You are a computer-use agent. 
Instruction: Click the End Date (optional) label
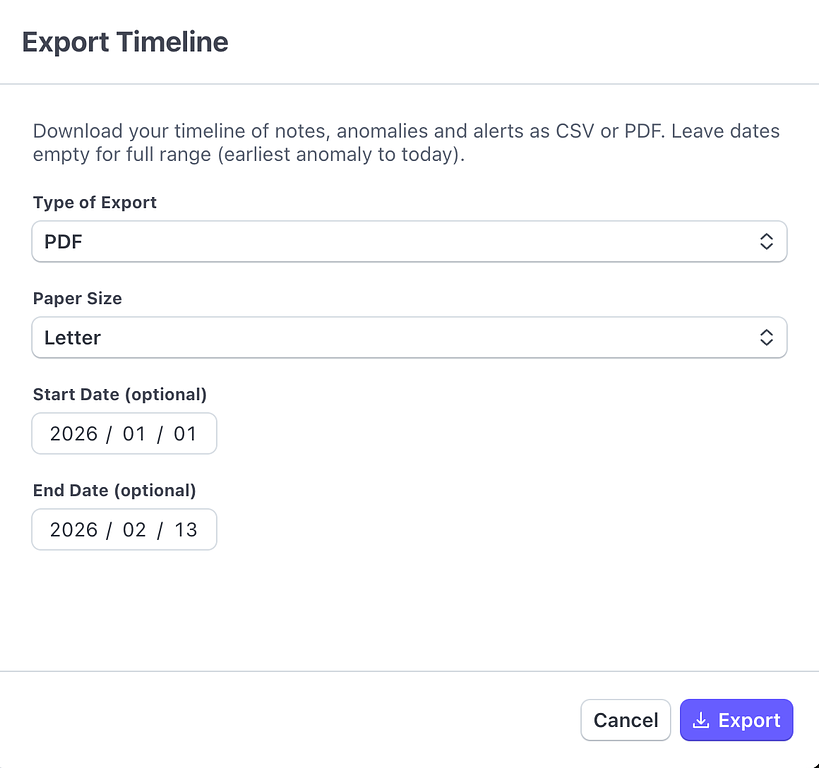coord(114,490)
